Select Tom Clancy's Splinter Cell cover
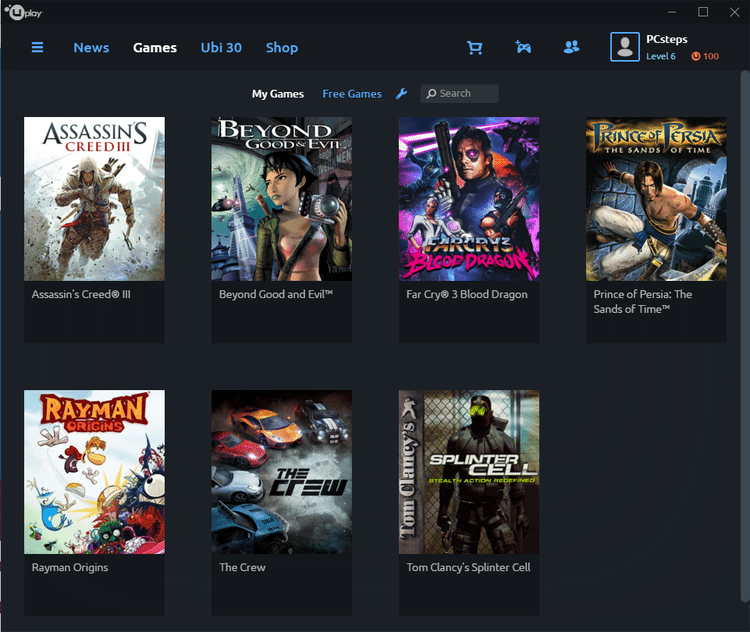Image resolution: width=750 pixels, height=632 pixels. click(469, 472)
